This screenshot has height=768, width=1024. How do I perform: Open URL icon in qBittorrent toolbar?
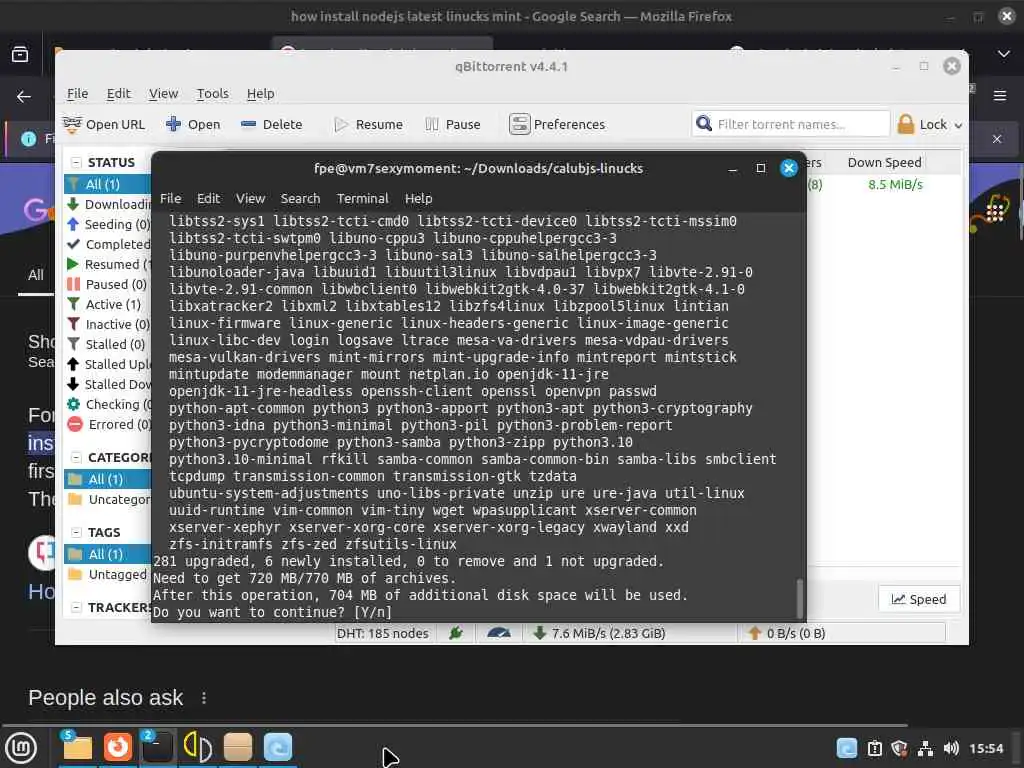[72, 124]
